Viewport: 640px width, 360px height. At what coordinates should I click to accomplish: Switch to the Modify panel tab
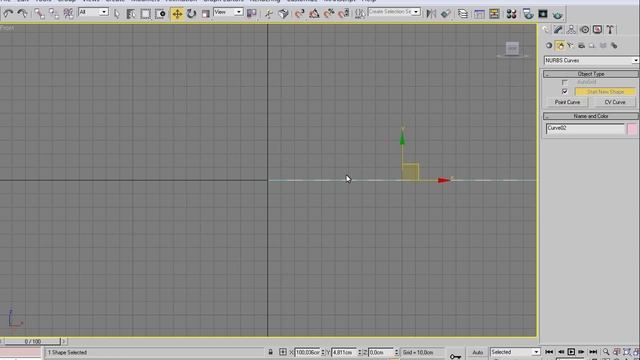click(x=558, y=29)
